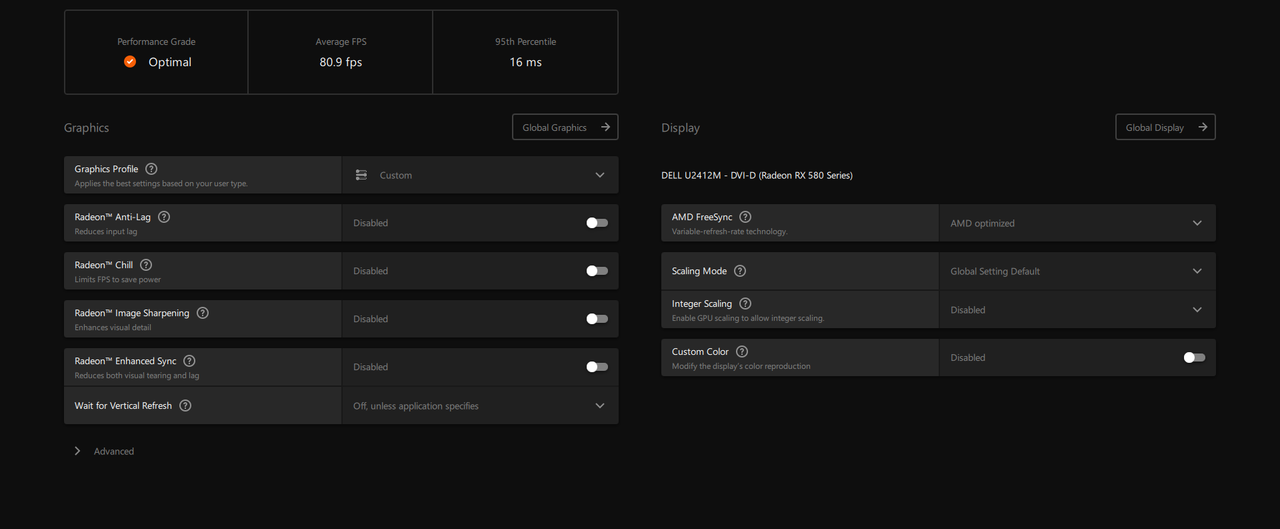
Task: Enable the Radeon Anti-Lag toggle
Action: (x=597, y=223)
